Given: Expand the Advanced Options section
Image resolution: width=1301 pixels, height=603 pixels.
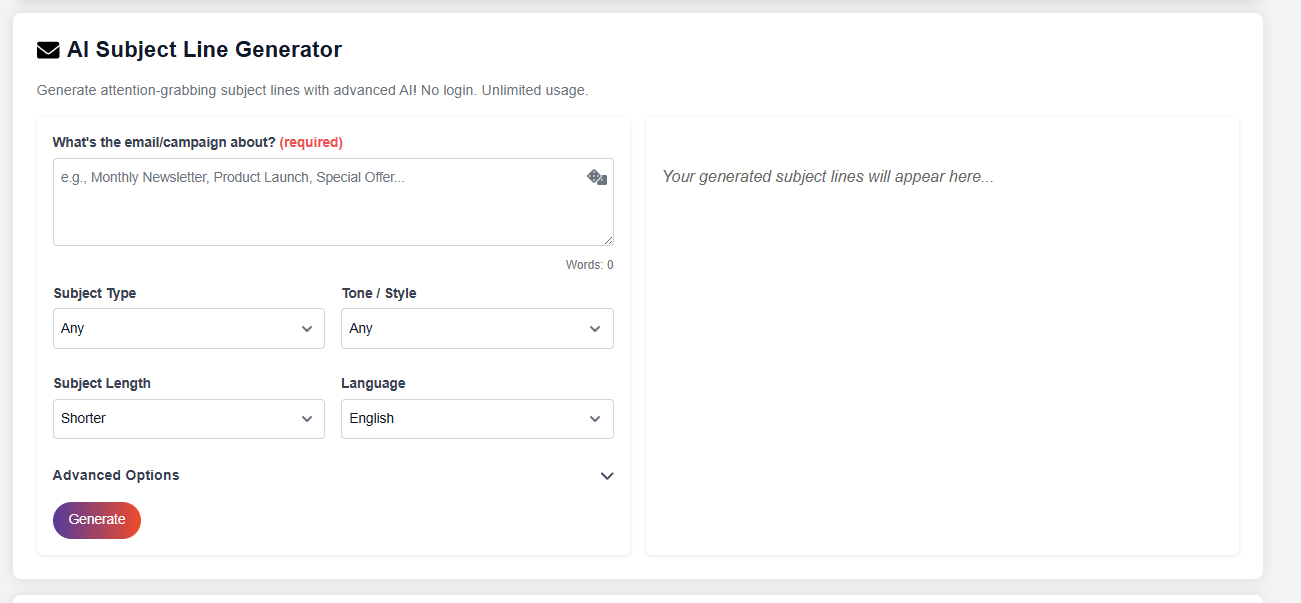Looking at the screenshot, I should pos(116,475).
